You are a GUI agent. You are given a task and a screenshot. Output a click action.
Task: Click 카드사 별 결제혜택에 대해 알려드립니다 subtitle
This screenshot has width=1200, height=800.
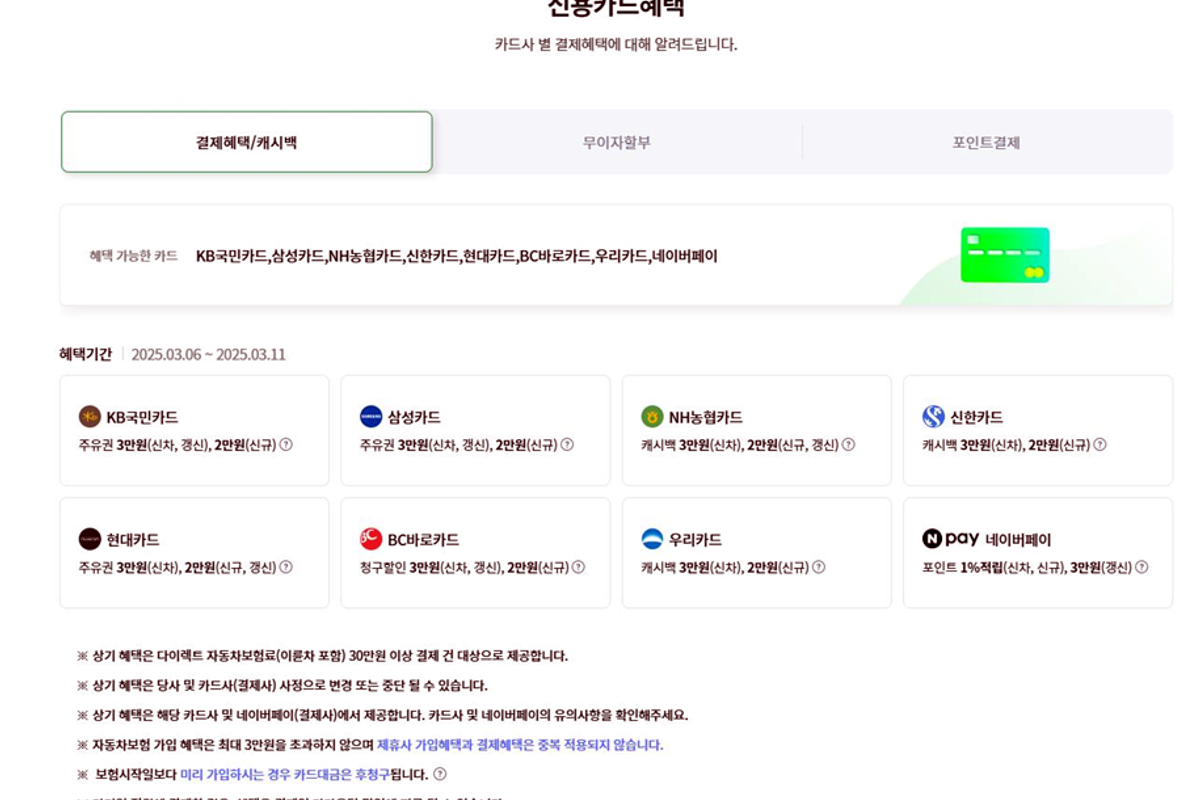tap(616, 44)
